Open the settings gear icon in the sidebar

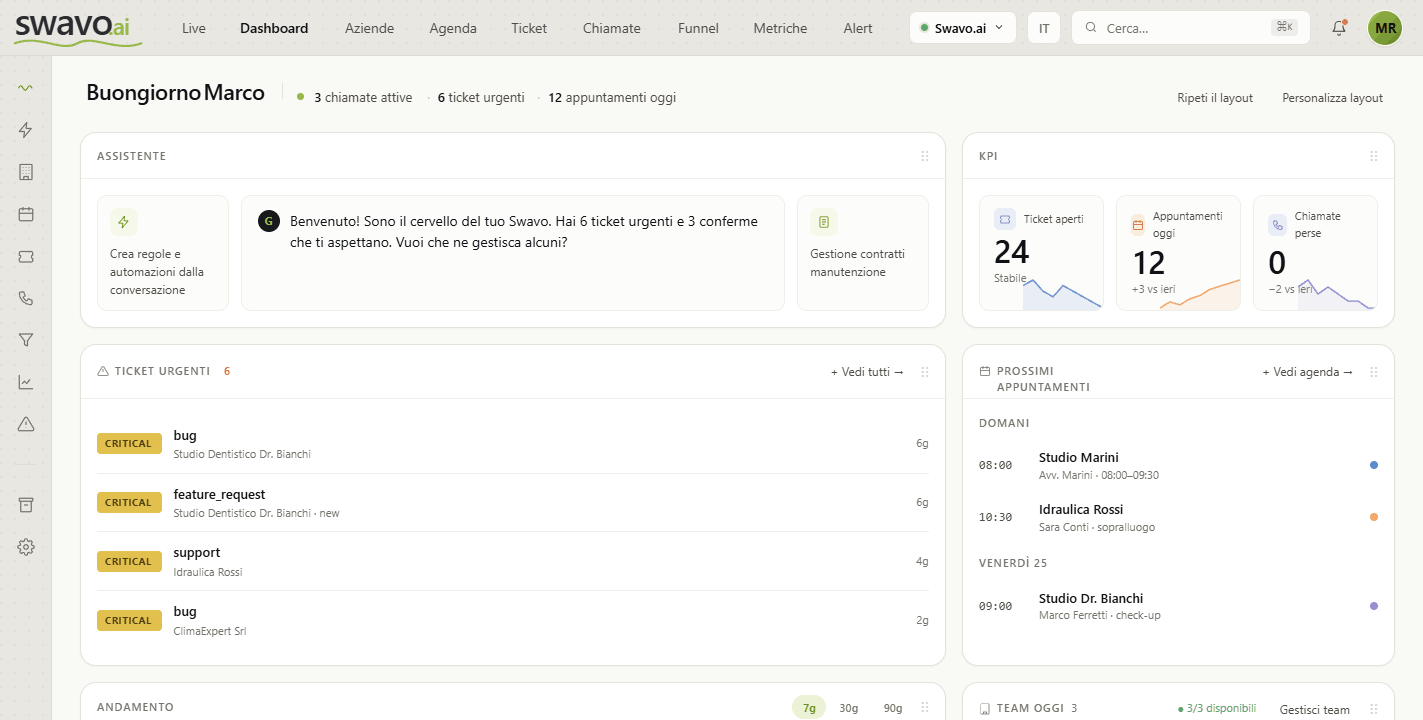point(26,547)
